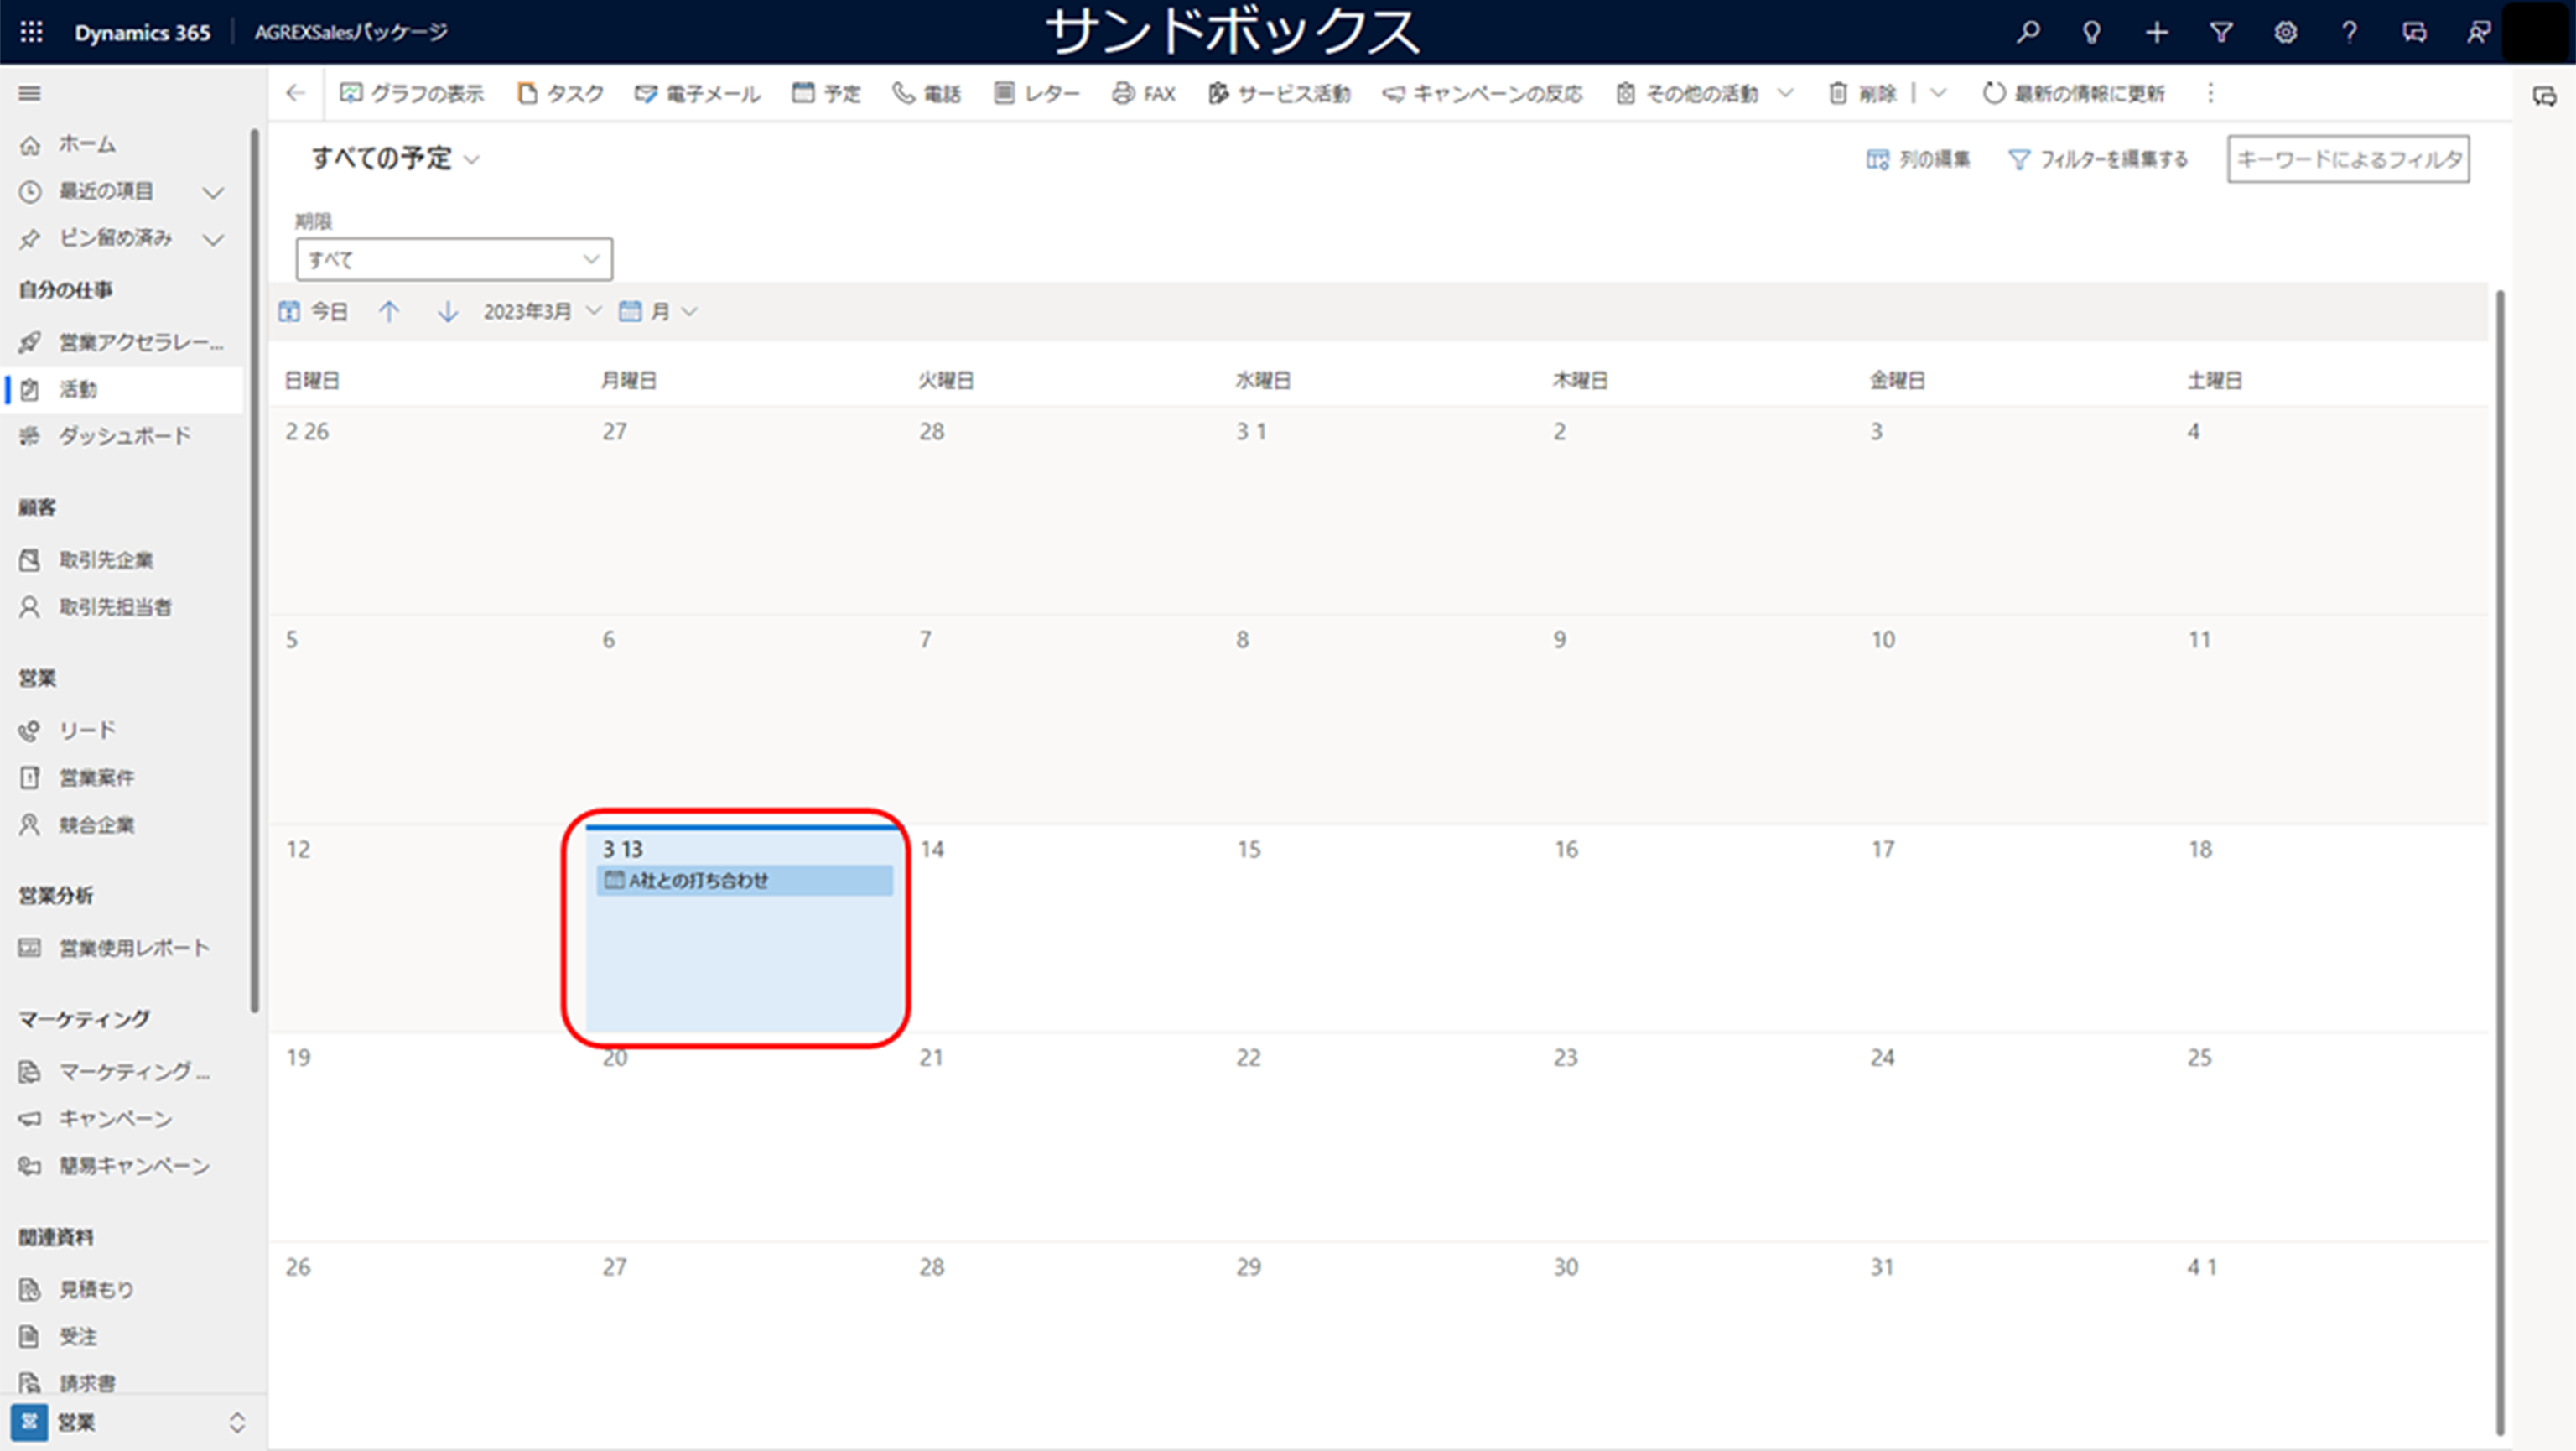The height and width of the screenshot is (1451, 2576).
Task: Click the keyword filter search box
Action: (2348, 159)
